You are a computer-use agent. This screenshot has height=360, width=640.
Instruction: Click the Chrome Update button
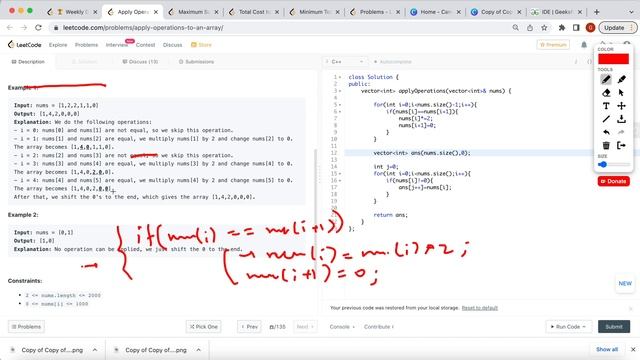617,28
